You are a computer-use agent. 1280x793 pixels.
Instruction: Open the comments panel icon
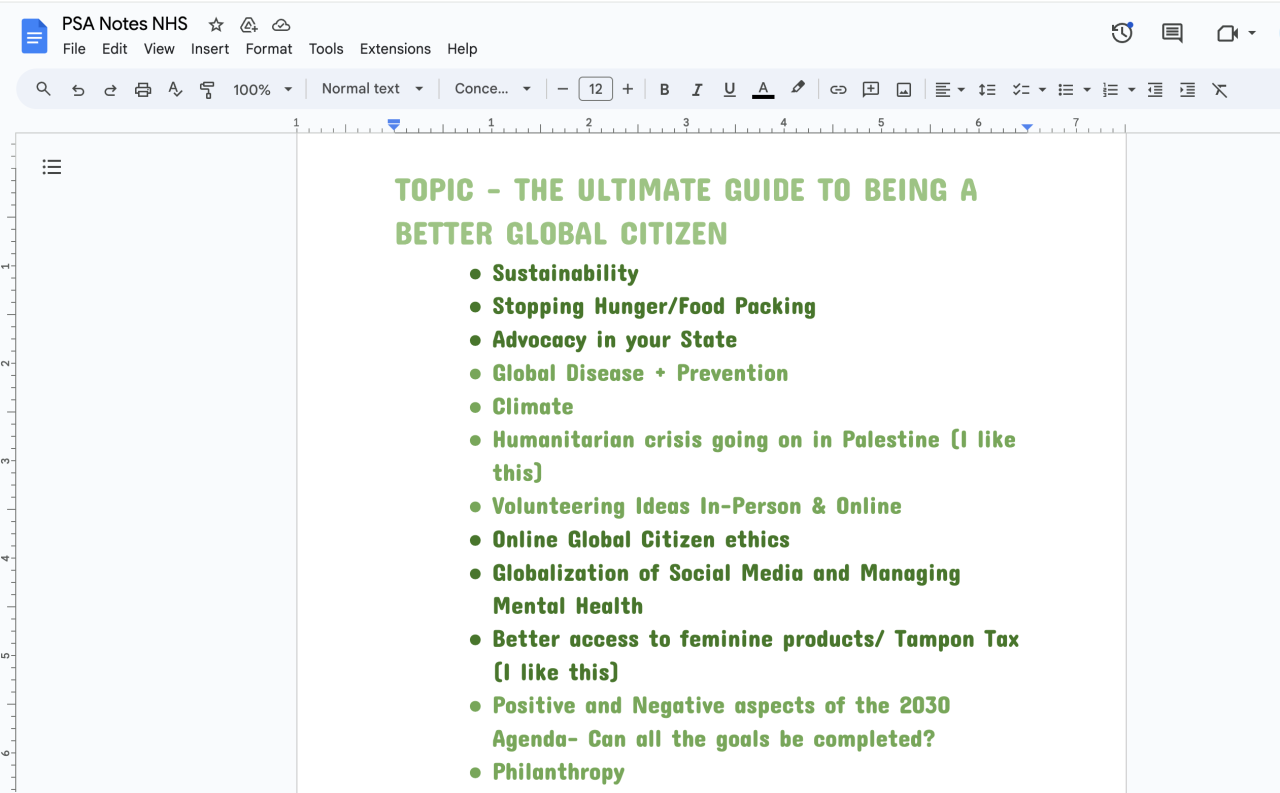click(1172, 33)
